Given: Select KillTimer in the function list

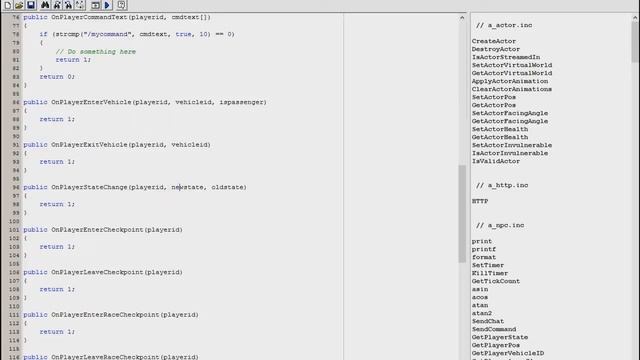Looking at the screenshot, I should (x=490, y=273).
